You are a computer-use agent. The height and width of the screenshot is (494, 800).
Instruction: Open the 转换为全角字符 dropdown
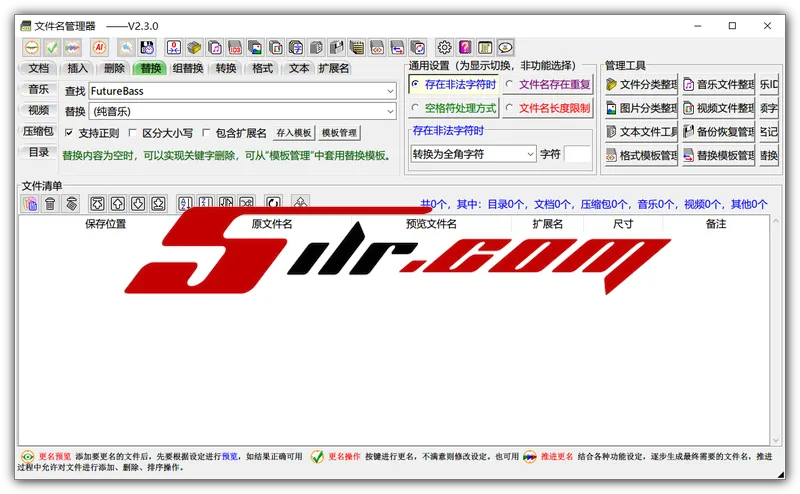coord(530,154)
